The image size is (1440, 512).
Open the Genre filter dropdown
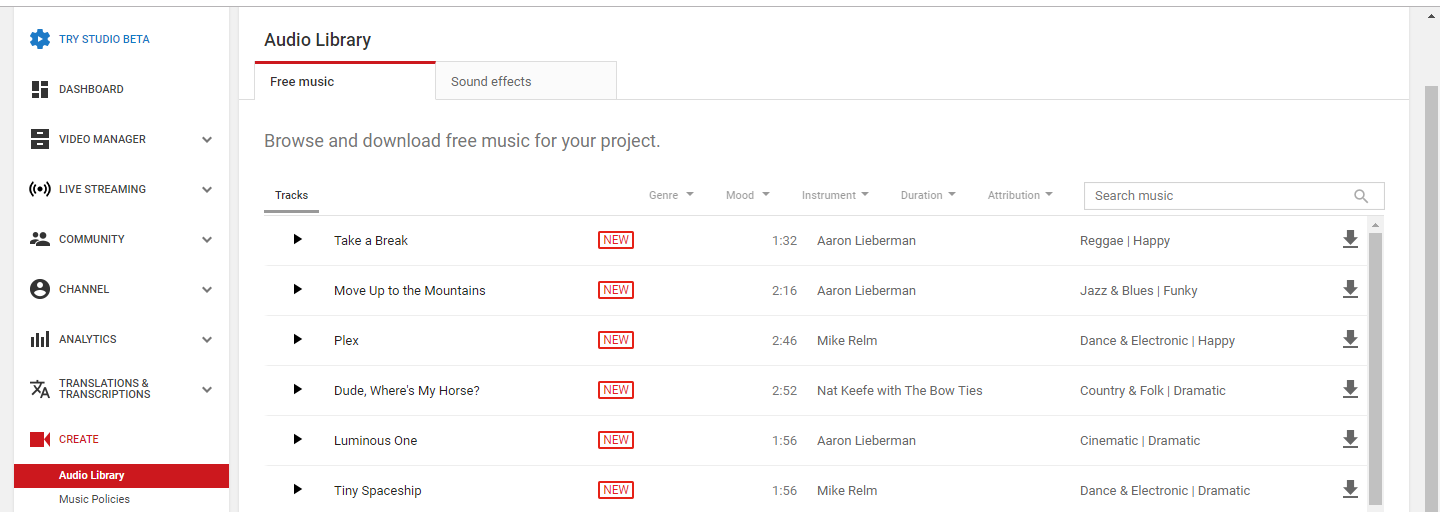click(x=671, y=195)
